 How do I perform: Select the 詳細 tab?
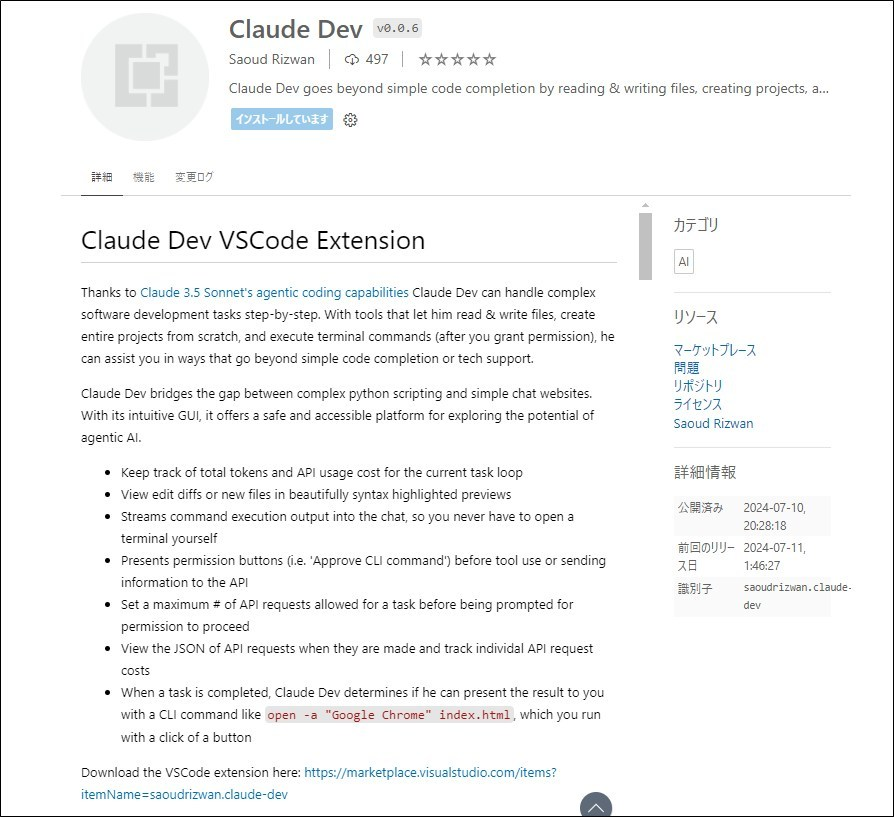point(101,176)
